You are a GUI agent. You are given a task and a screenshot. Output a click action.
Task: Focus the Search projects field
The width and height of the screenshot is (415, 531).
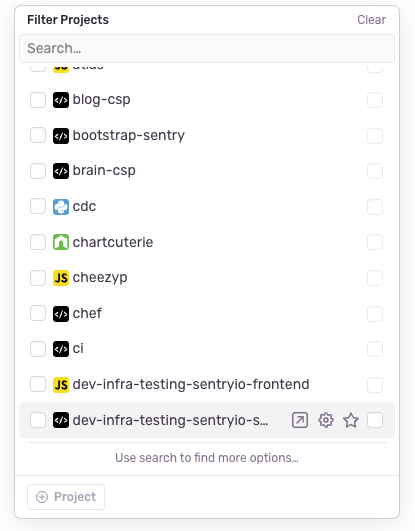207,48
